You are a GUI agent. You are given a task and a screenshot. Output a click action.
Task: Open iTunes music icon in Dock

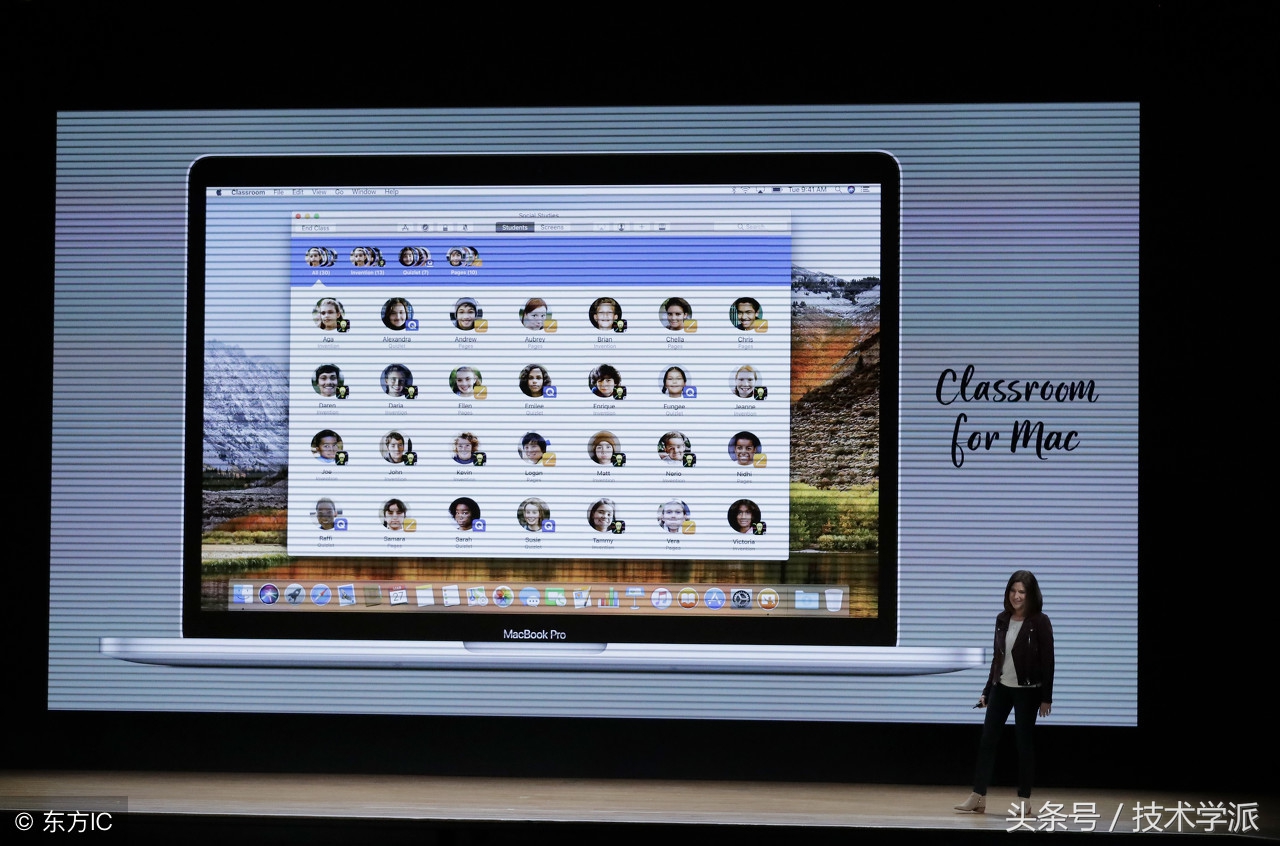coord(661,598)
